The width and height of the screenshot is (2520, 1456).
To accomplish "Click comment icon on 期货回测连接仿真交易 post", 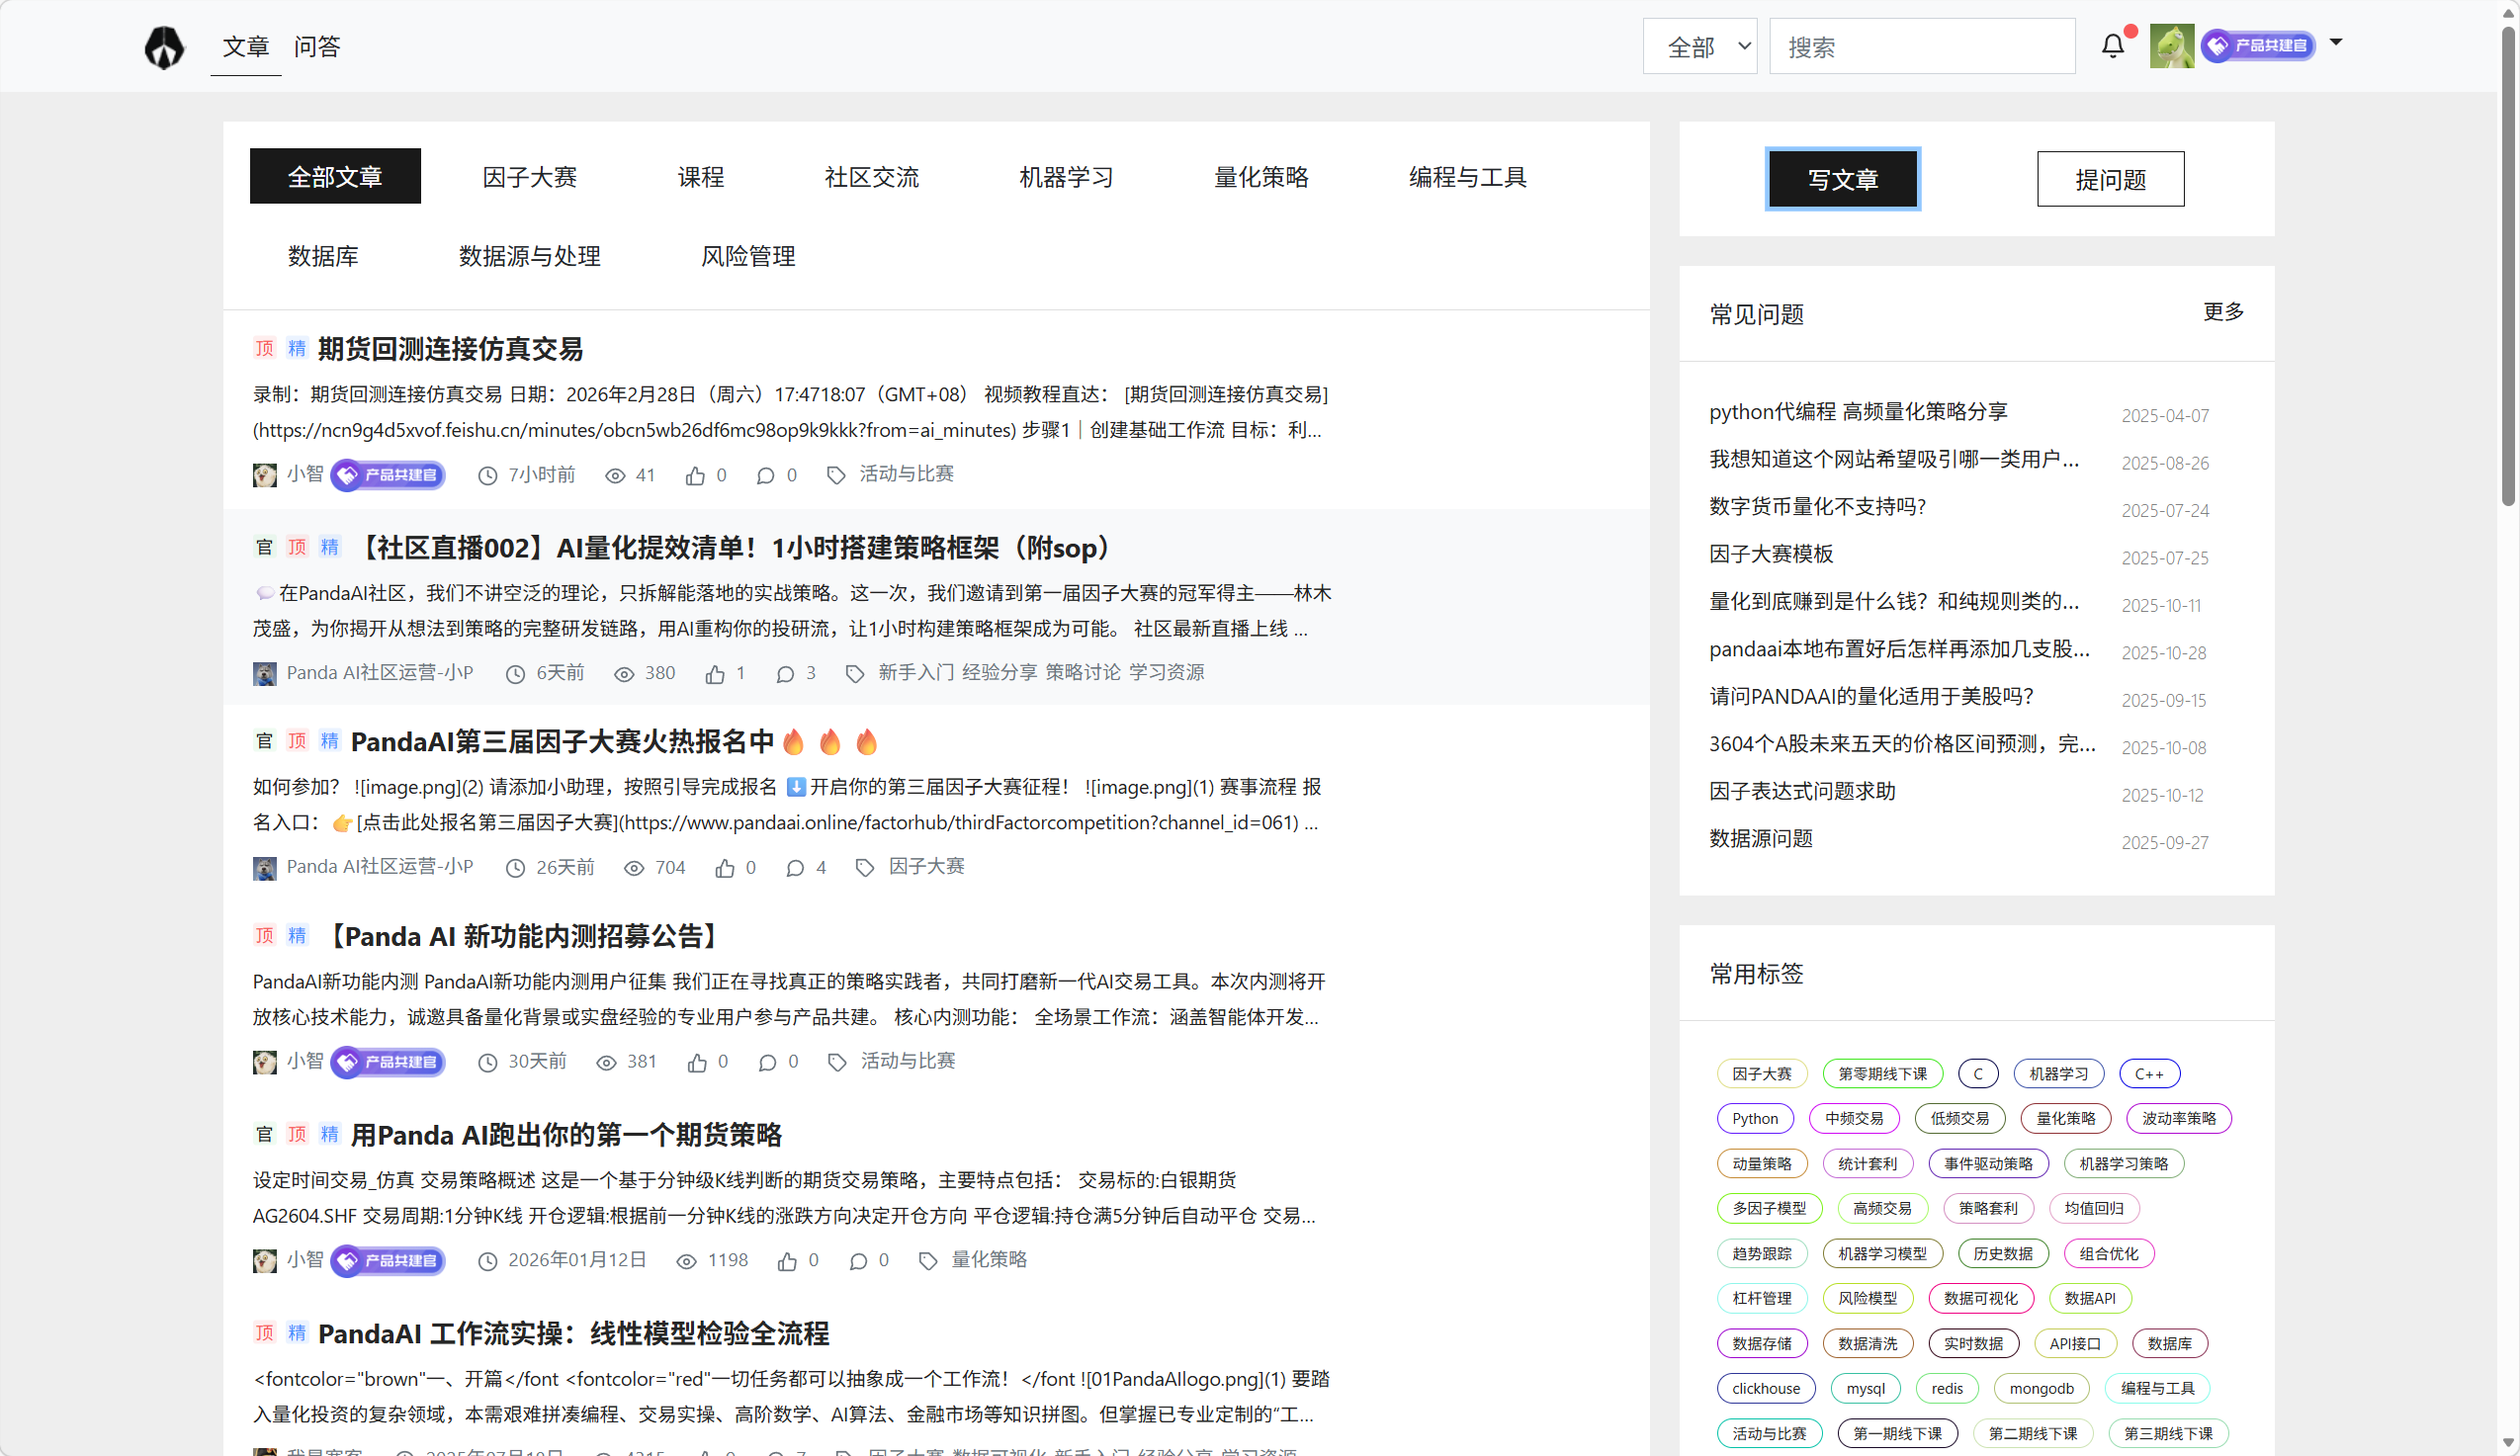I will pyautogui.click(x=765, y=476).
